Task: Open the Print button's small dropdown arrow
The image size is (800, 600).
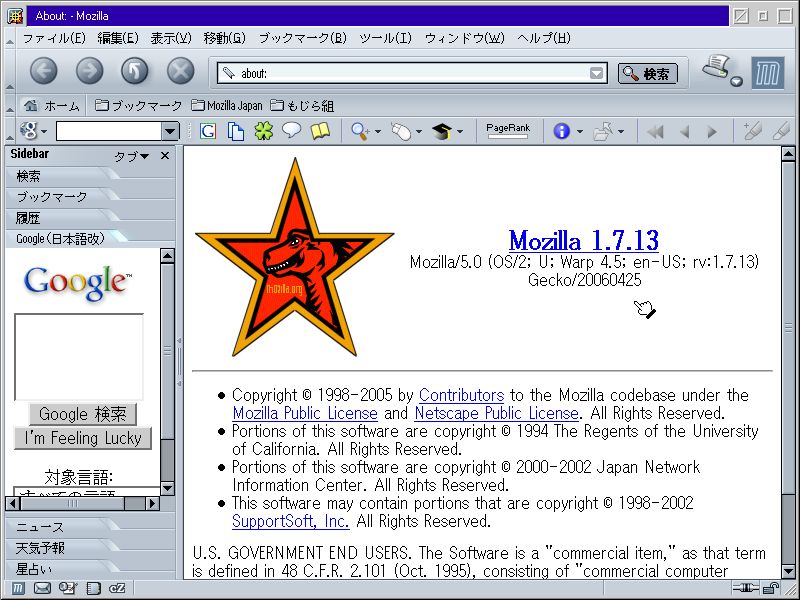Action: [x=736, y=82]
